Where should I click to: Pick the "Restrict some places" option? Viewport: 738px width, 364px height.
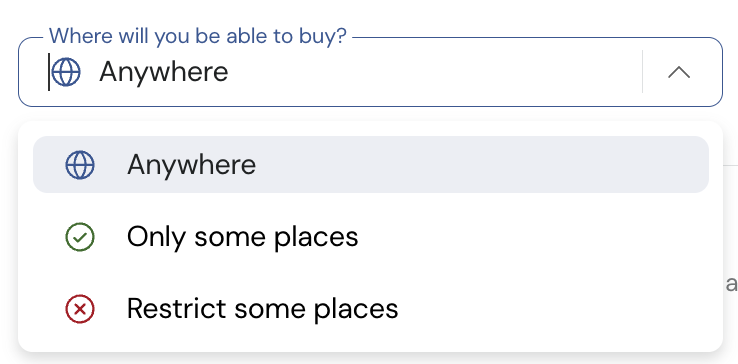click(x=371, y=309)
